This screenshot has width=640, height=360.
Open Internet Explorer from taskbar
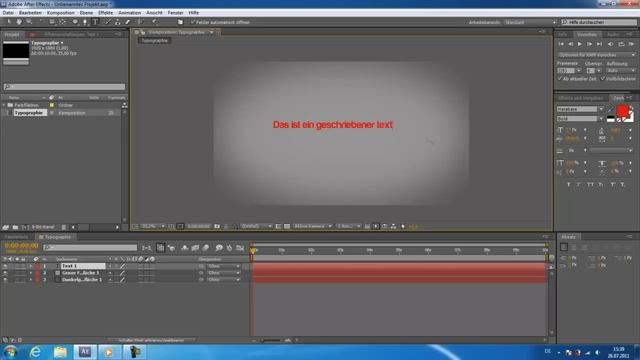pos(36,352)
